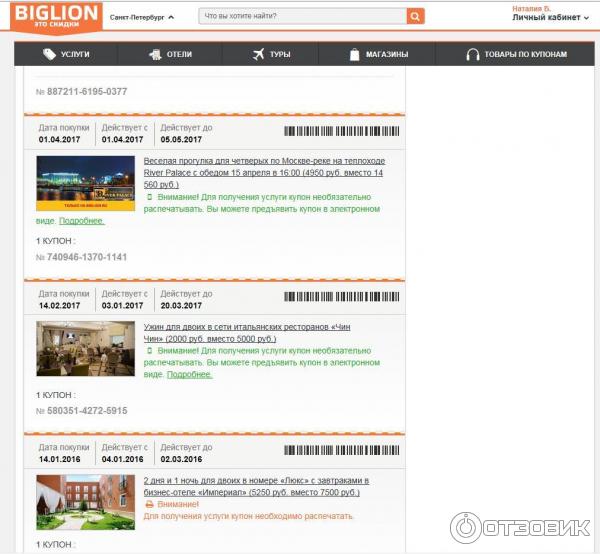Click the River Palace night photo thumbnail
The height and width of the screenshot is (554, 600).
pos(85,183)
